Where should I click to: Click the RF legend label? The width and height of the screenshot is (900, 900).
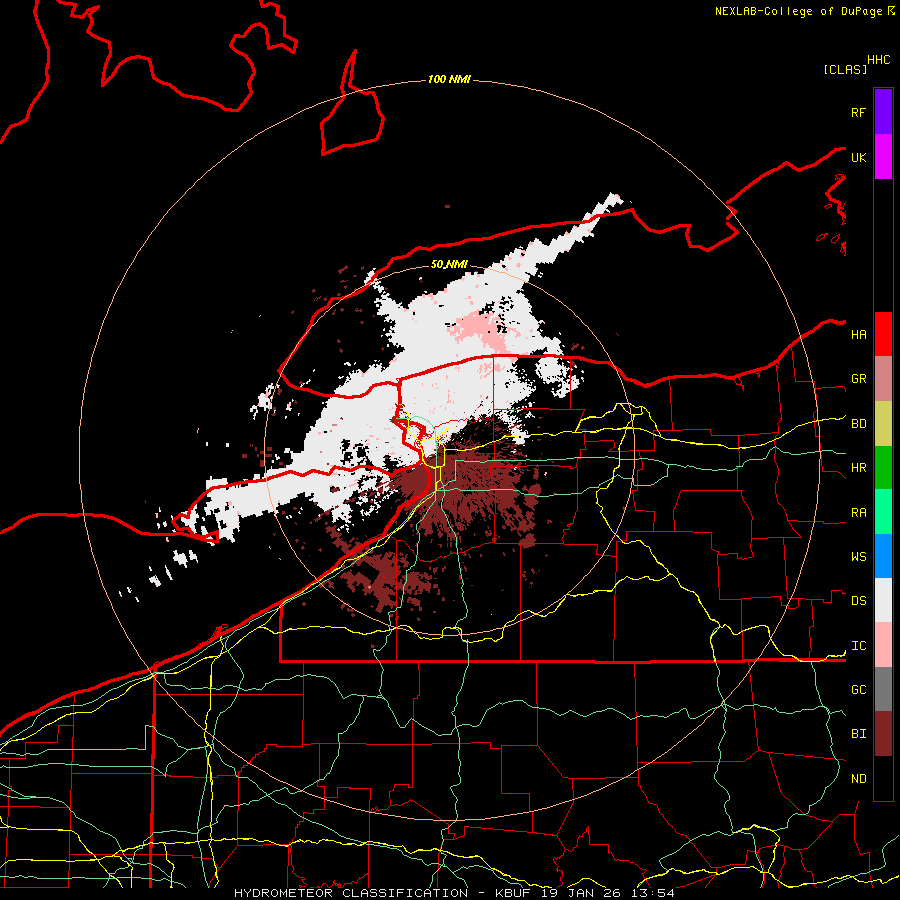(858, 112)
